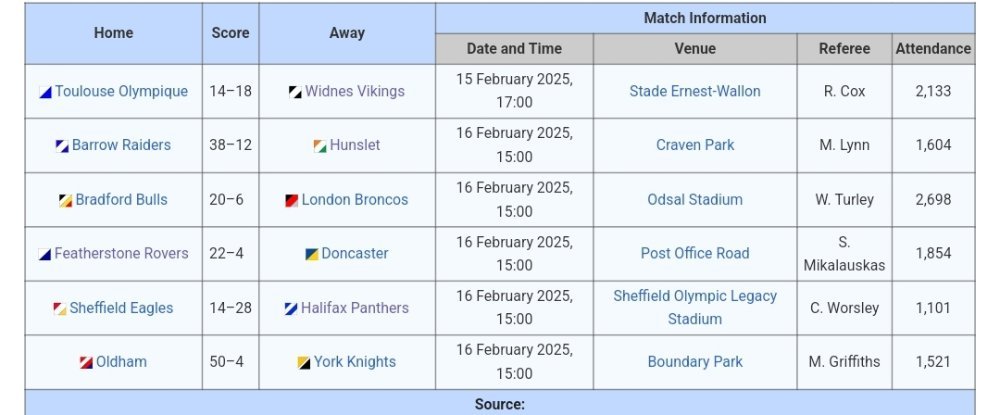Image resolution: width=1000 pixels, height=415 pixels.
Task: Click the Attendance column header
Action: [x=933, y=48]
